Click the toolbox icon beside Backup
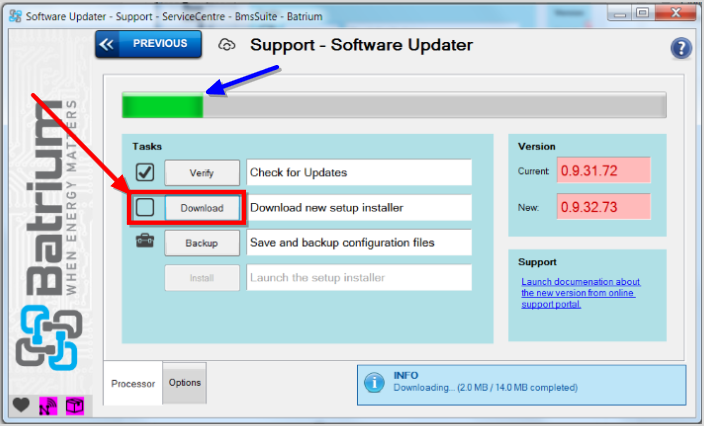Viewport: 704px width, 426px height. click(x=145, y=241)
